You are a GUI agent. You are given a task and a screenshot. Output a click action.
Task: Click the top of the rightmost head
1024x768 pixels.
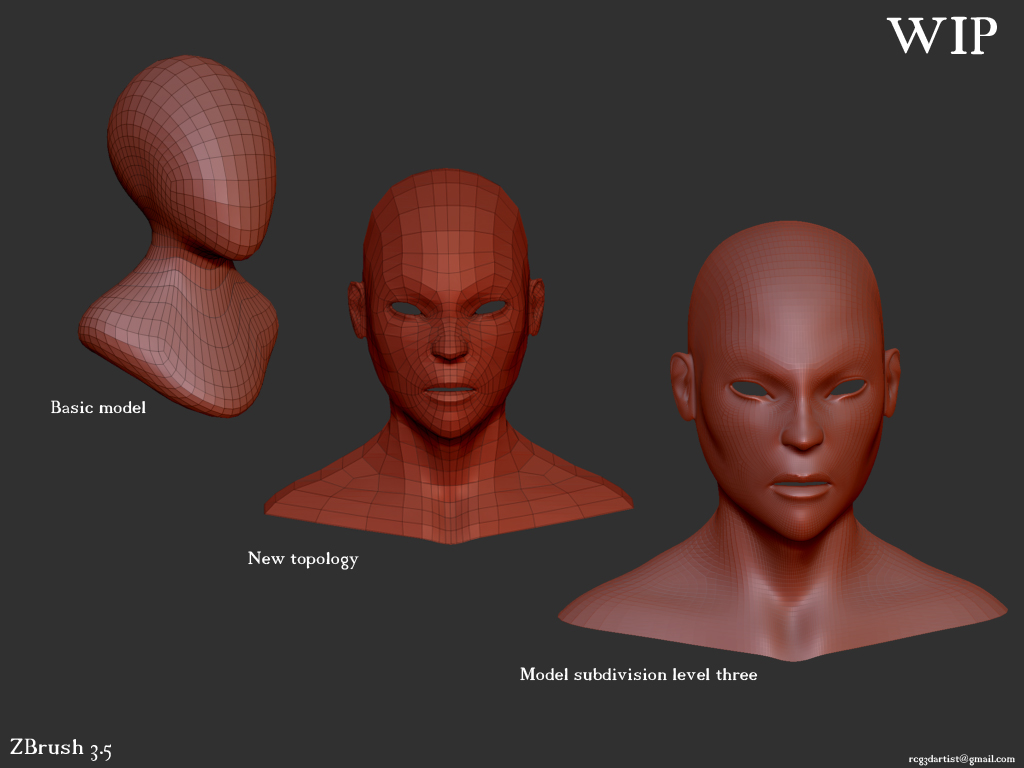click(x=785, y=225)
